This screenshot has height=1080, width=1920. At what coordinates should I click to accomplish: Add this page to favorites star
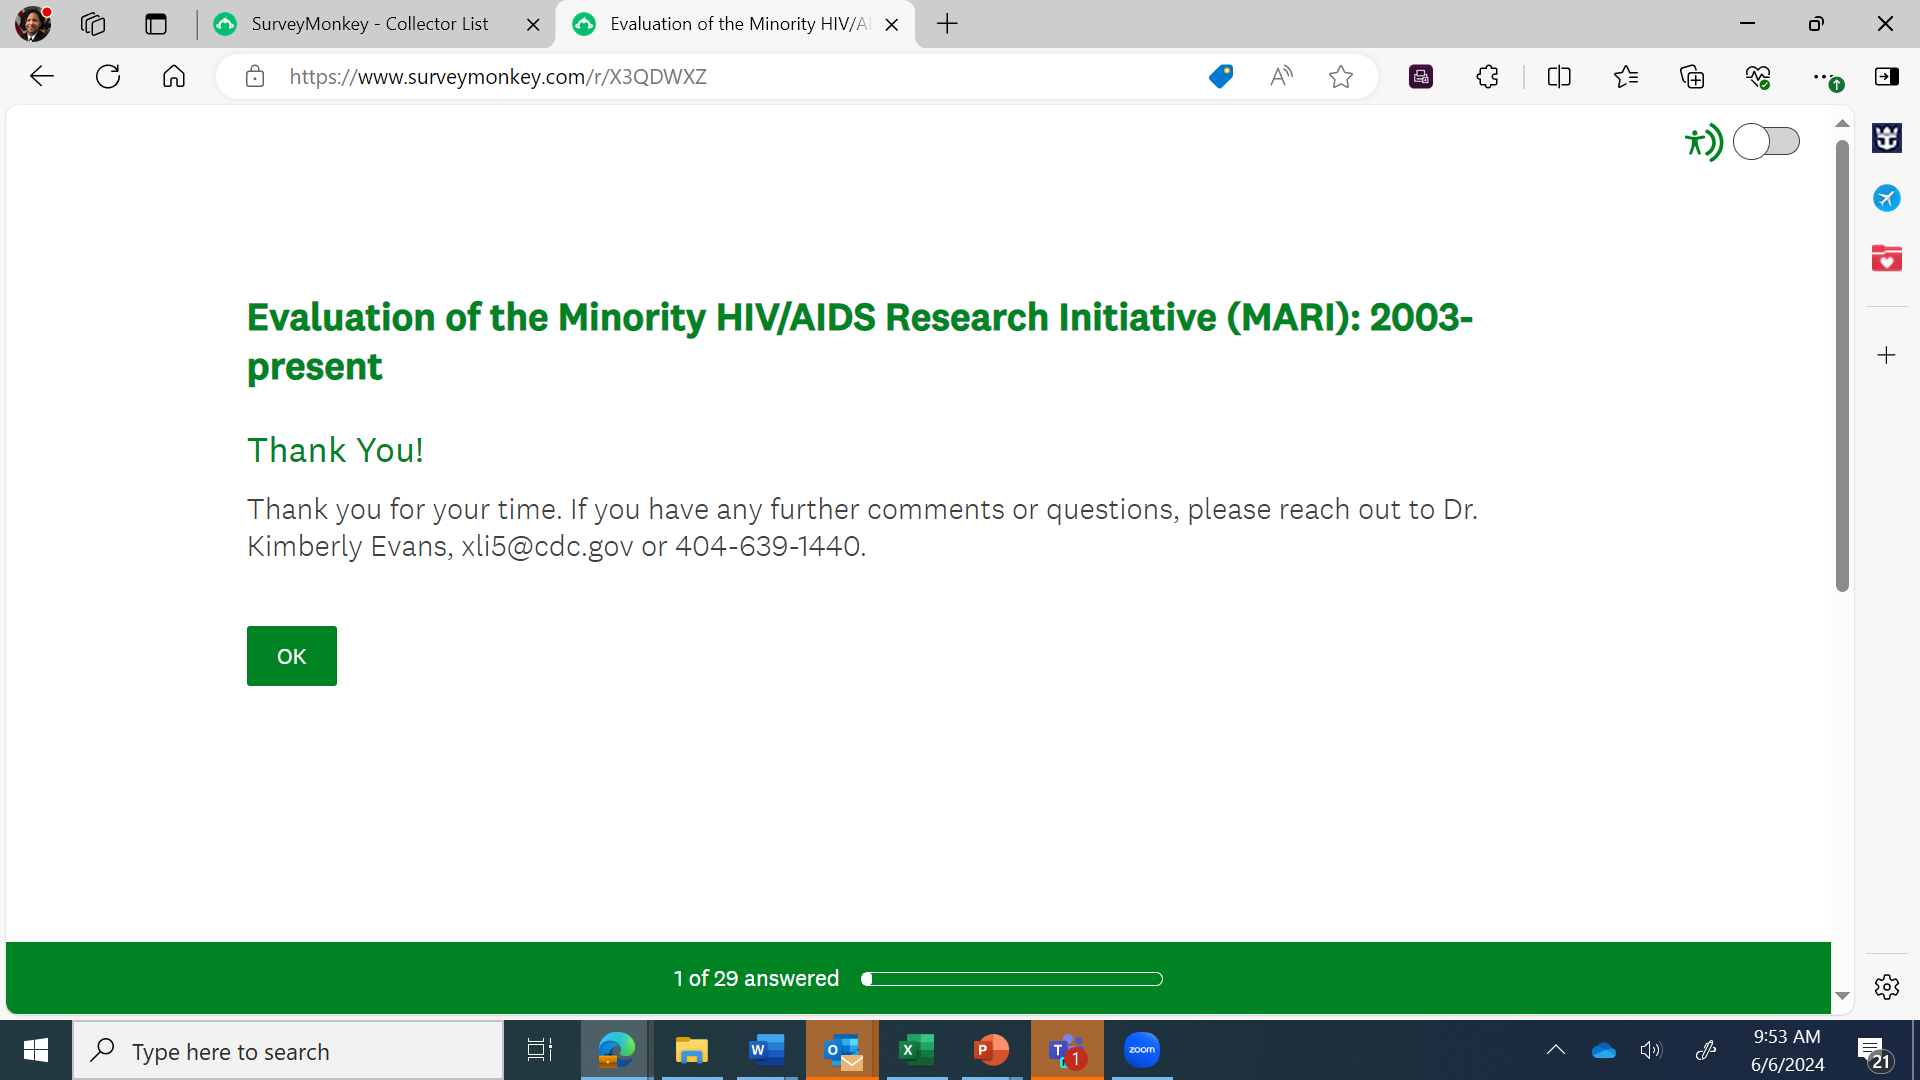point(1341,77)
